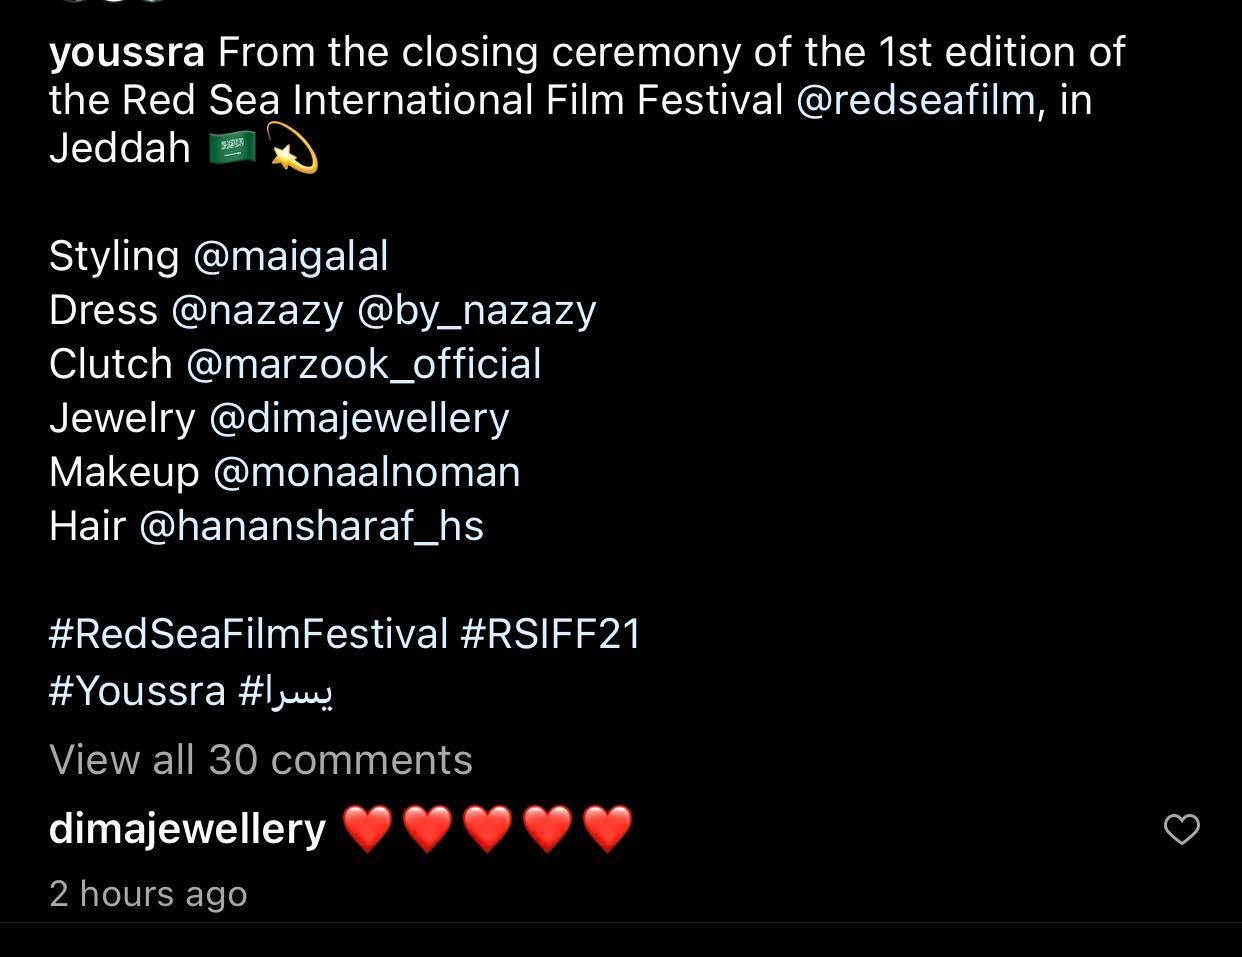Screen dimensions: 1242x957
Task: Open the #RSIFF21 hashtag
Action: [x=551, y=634]
